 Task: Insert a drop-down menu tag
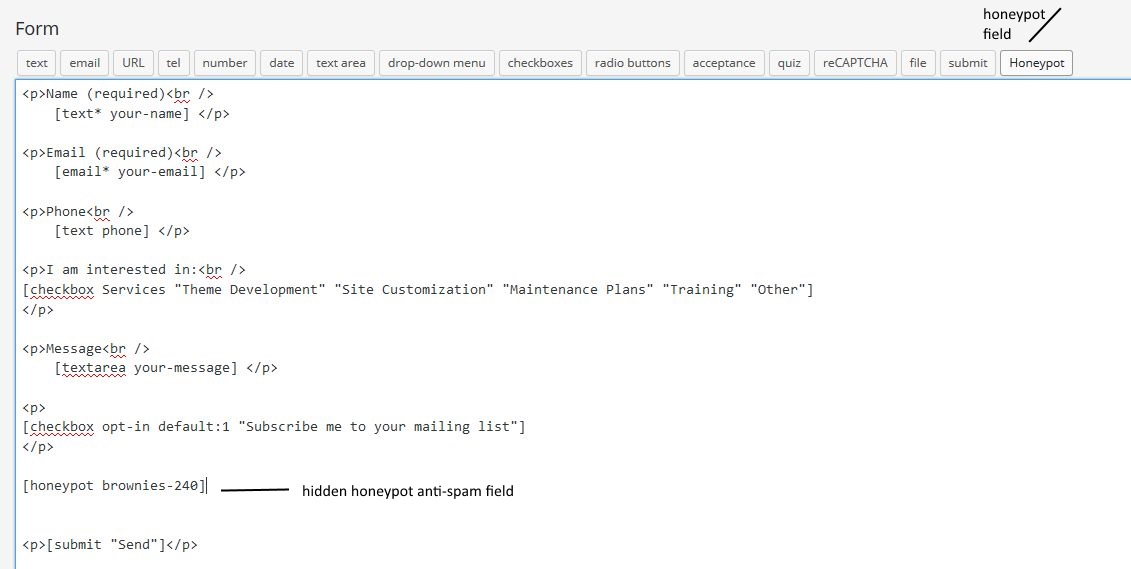[436, 63]
